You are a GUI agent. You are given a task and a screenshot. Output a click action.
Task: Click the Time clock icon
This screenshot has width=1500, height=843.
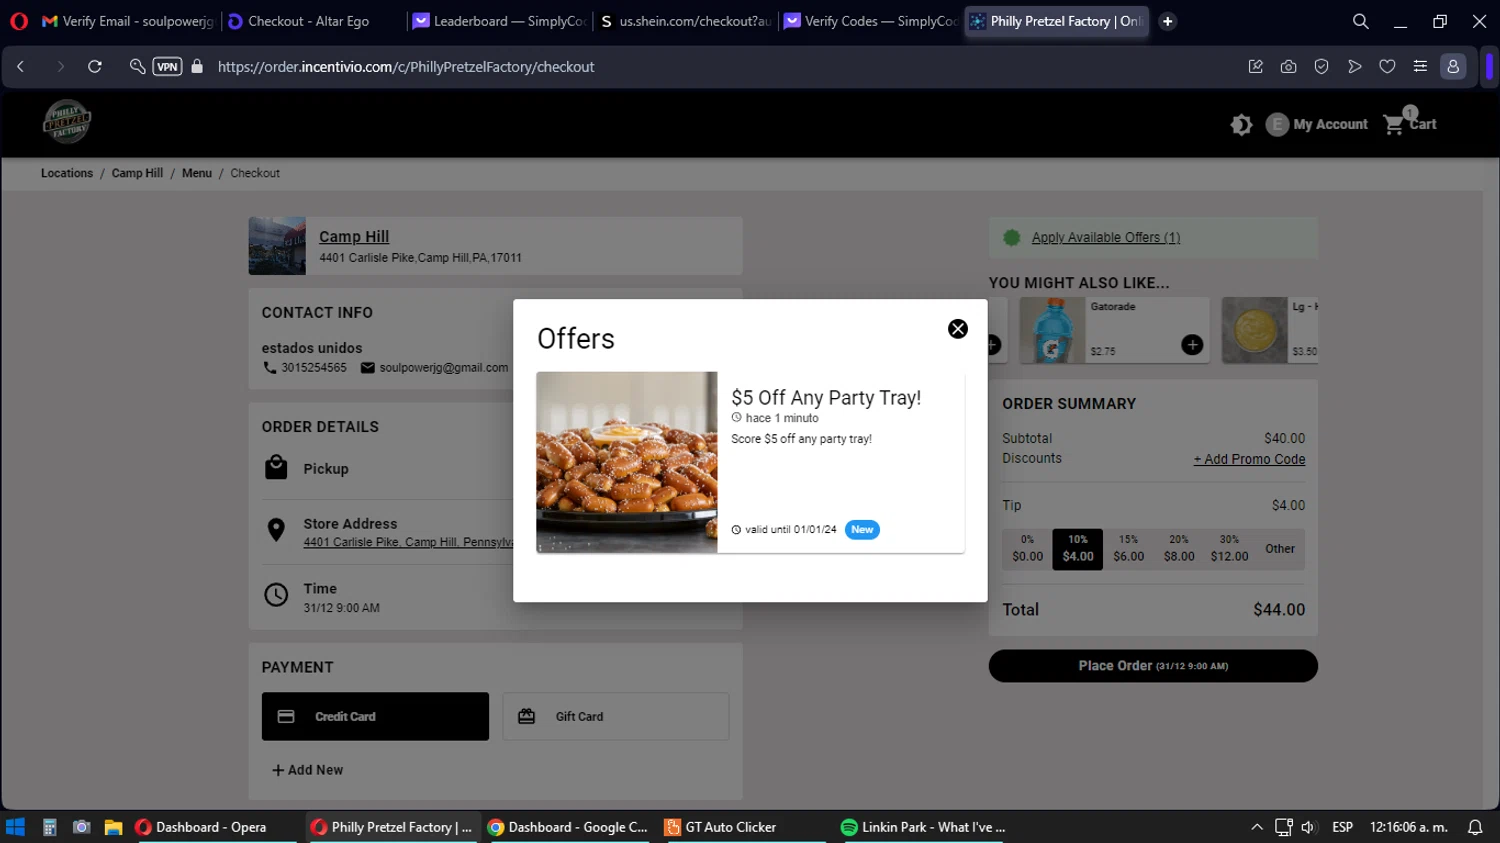(x=276, y=595)
